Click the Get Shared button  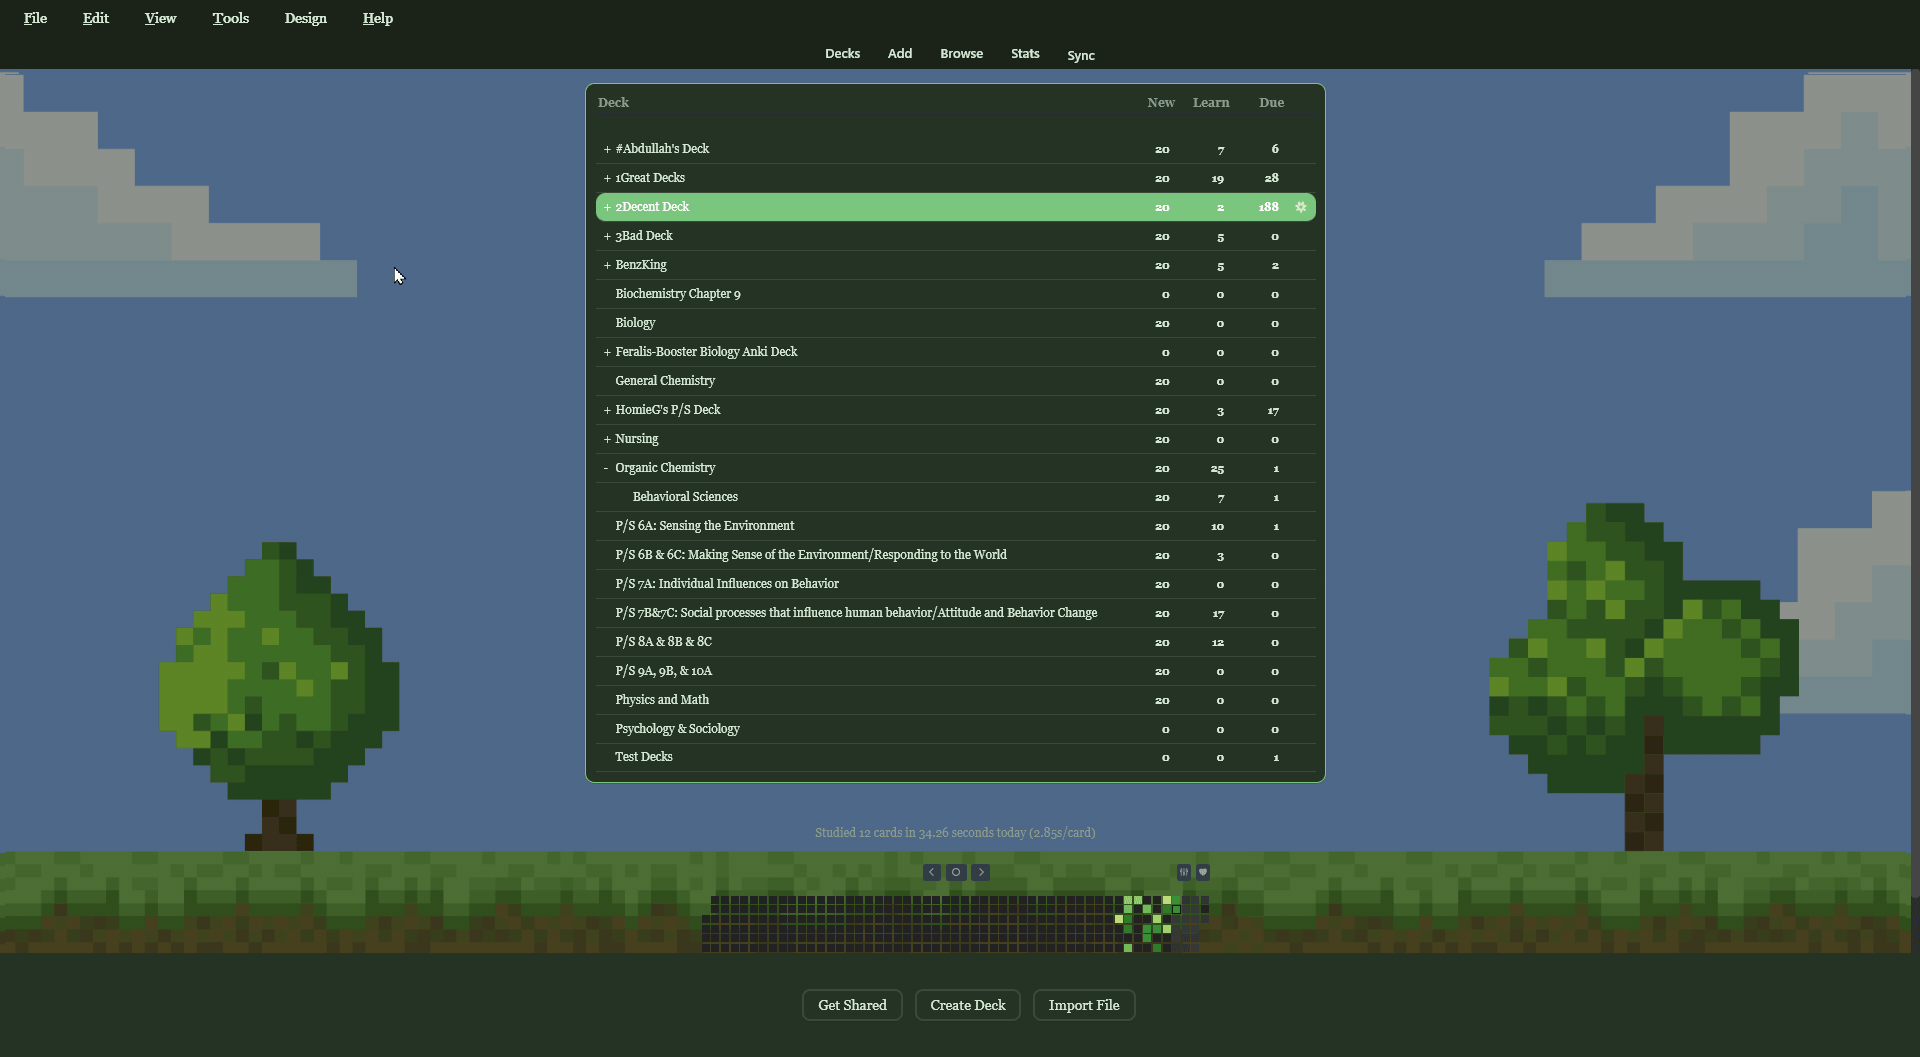point(852,1005)
